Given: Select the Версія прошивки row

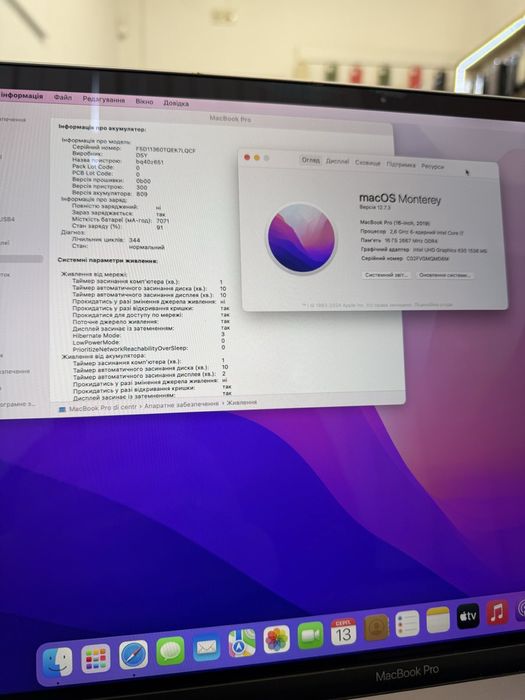Looking at the screenshot, I should click(112, 180).
